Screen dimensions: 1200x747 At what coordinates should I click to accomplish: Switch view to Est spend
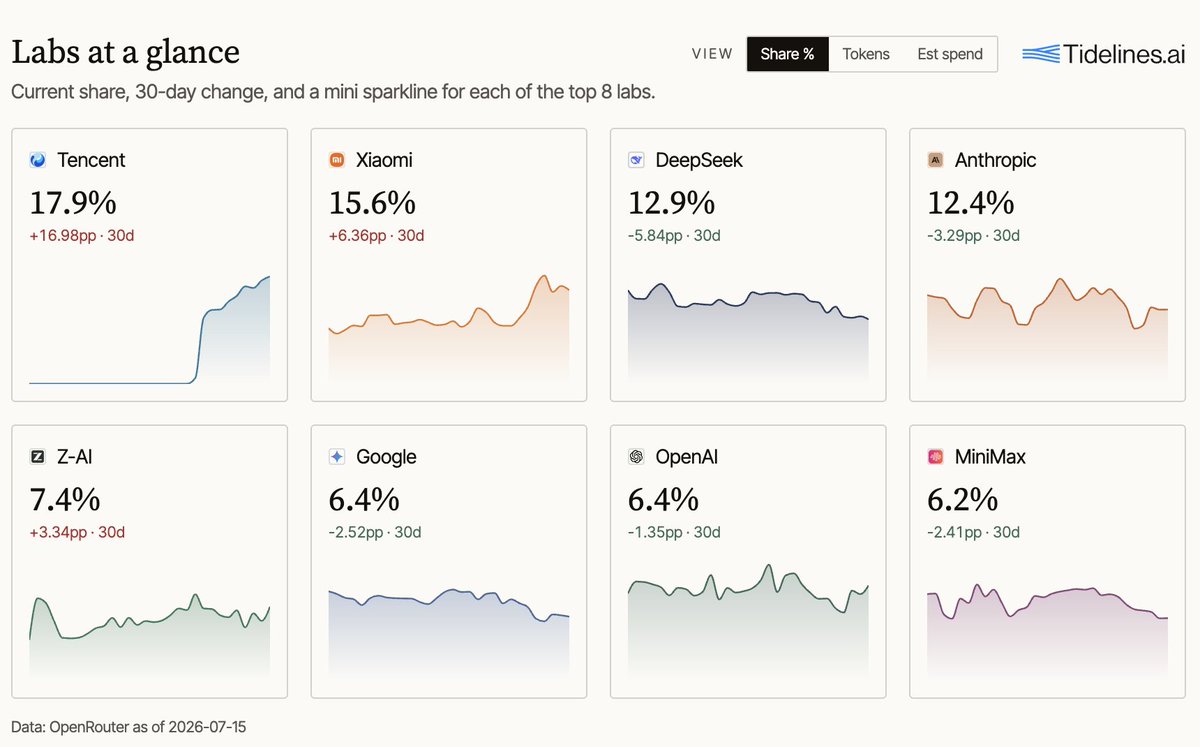click(x=950, y=54)
